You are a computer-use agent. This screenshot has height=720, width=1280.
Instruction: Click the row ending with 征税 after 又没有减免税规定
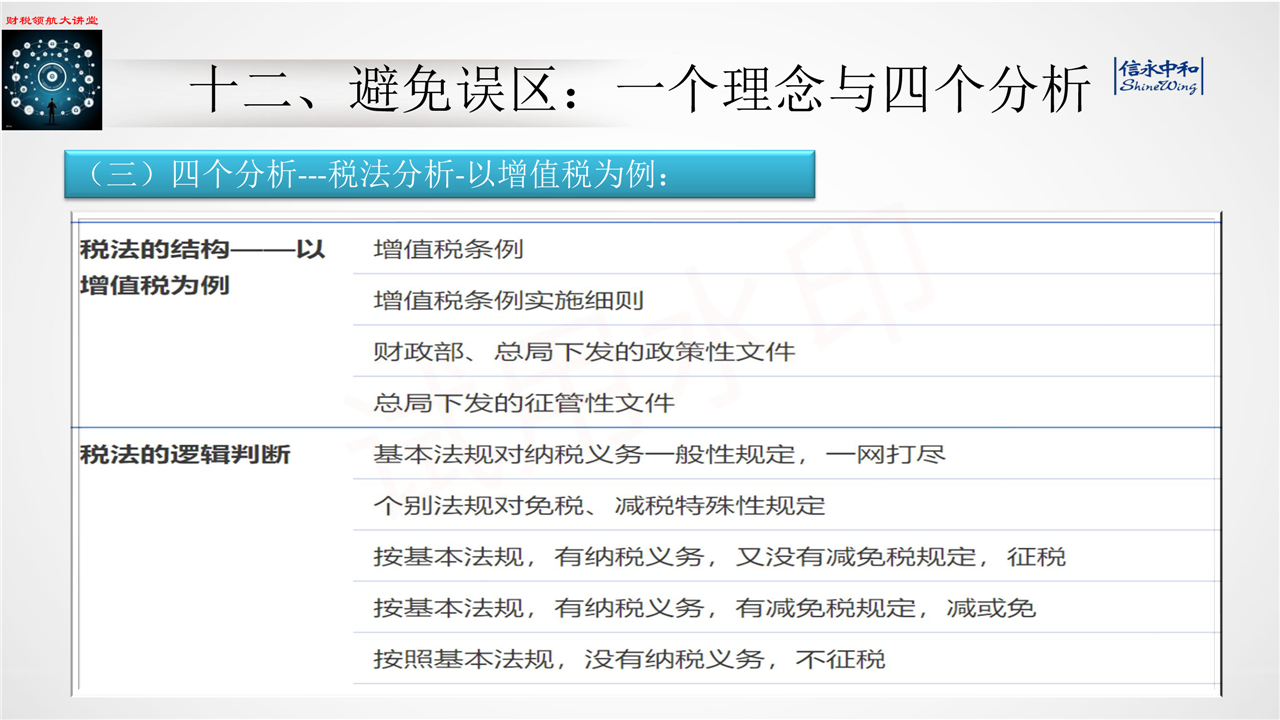pos(719,556)
